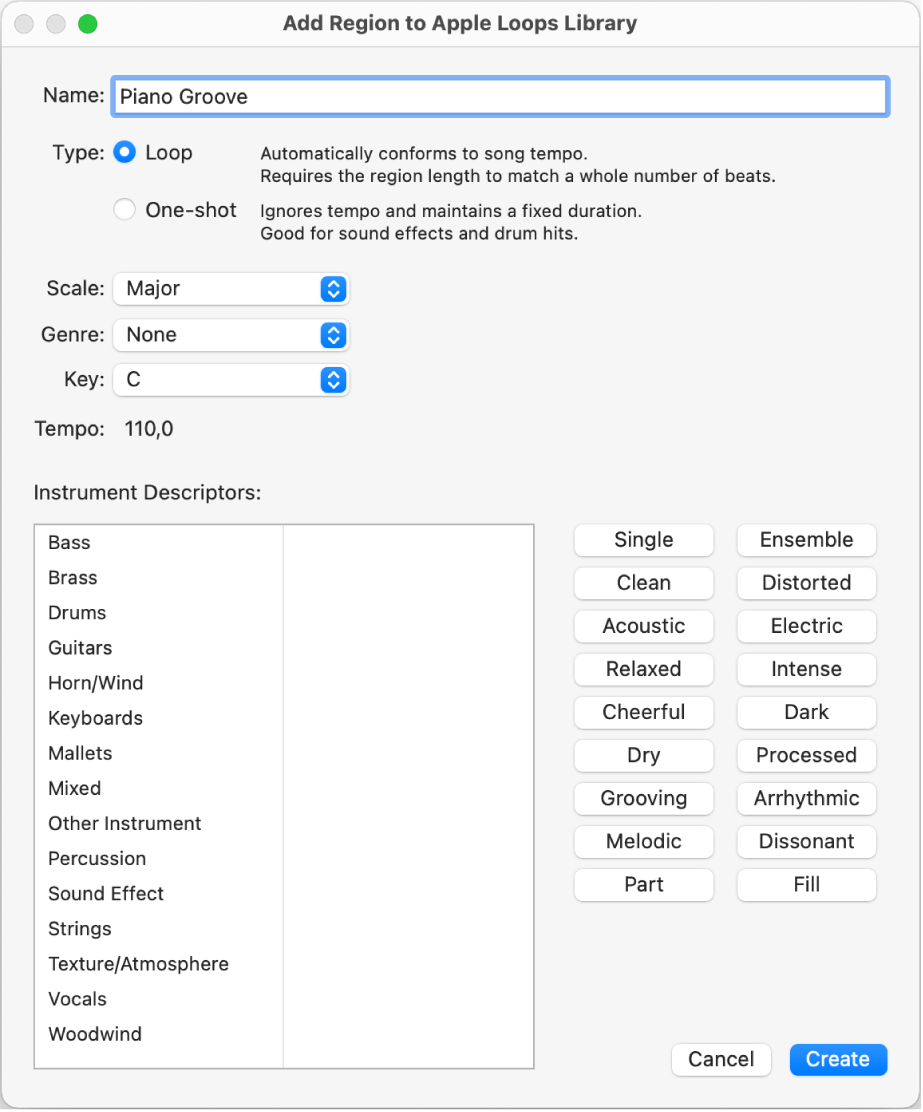Select the Vocals instrument category

[77, 998]
